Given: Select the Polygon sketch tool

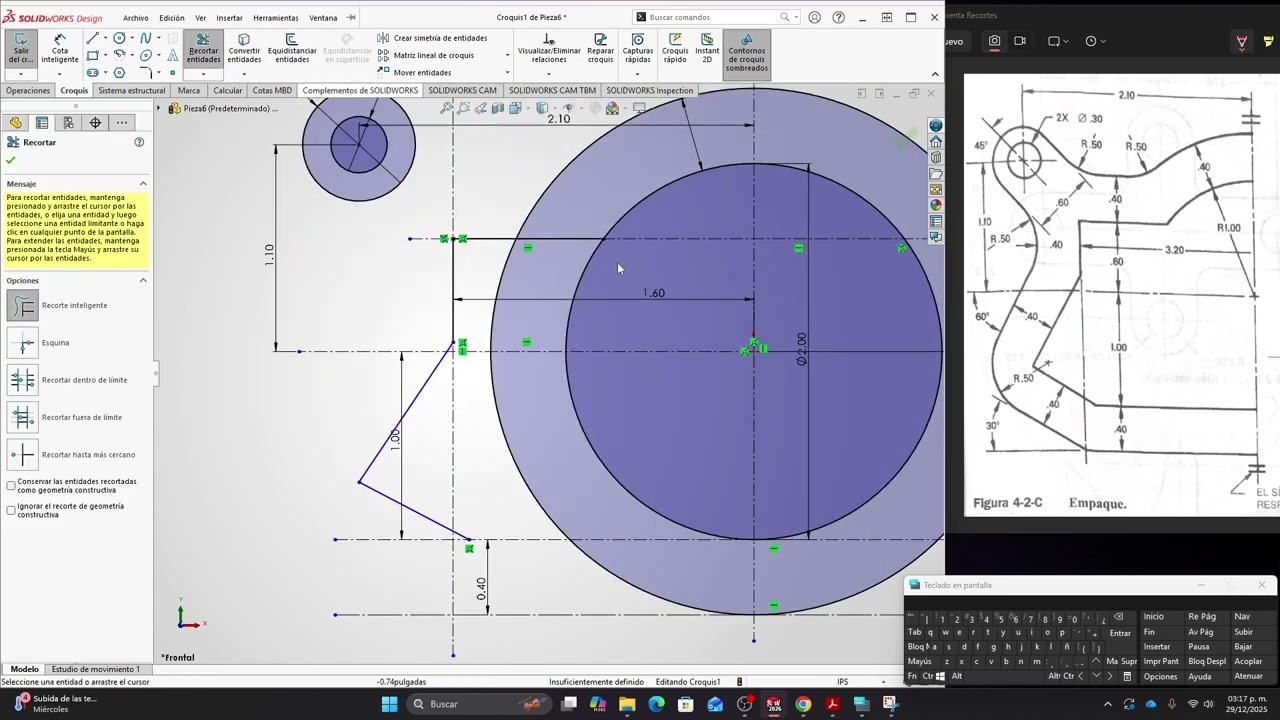Looking at the screenshot, I should coord(119,72).
